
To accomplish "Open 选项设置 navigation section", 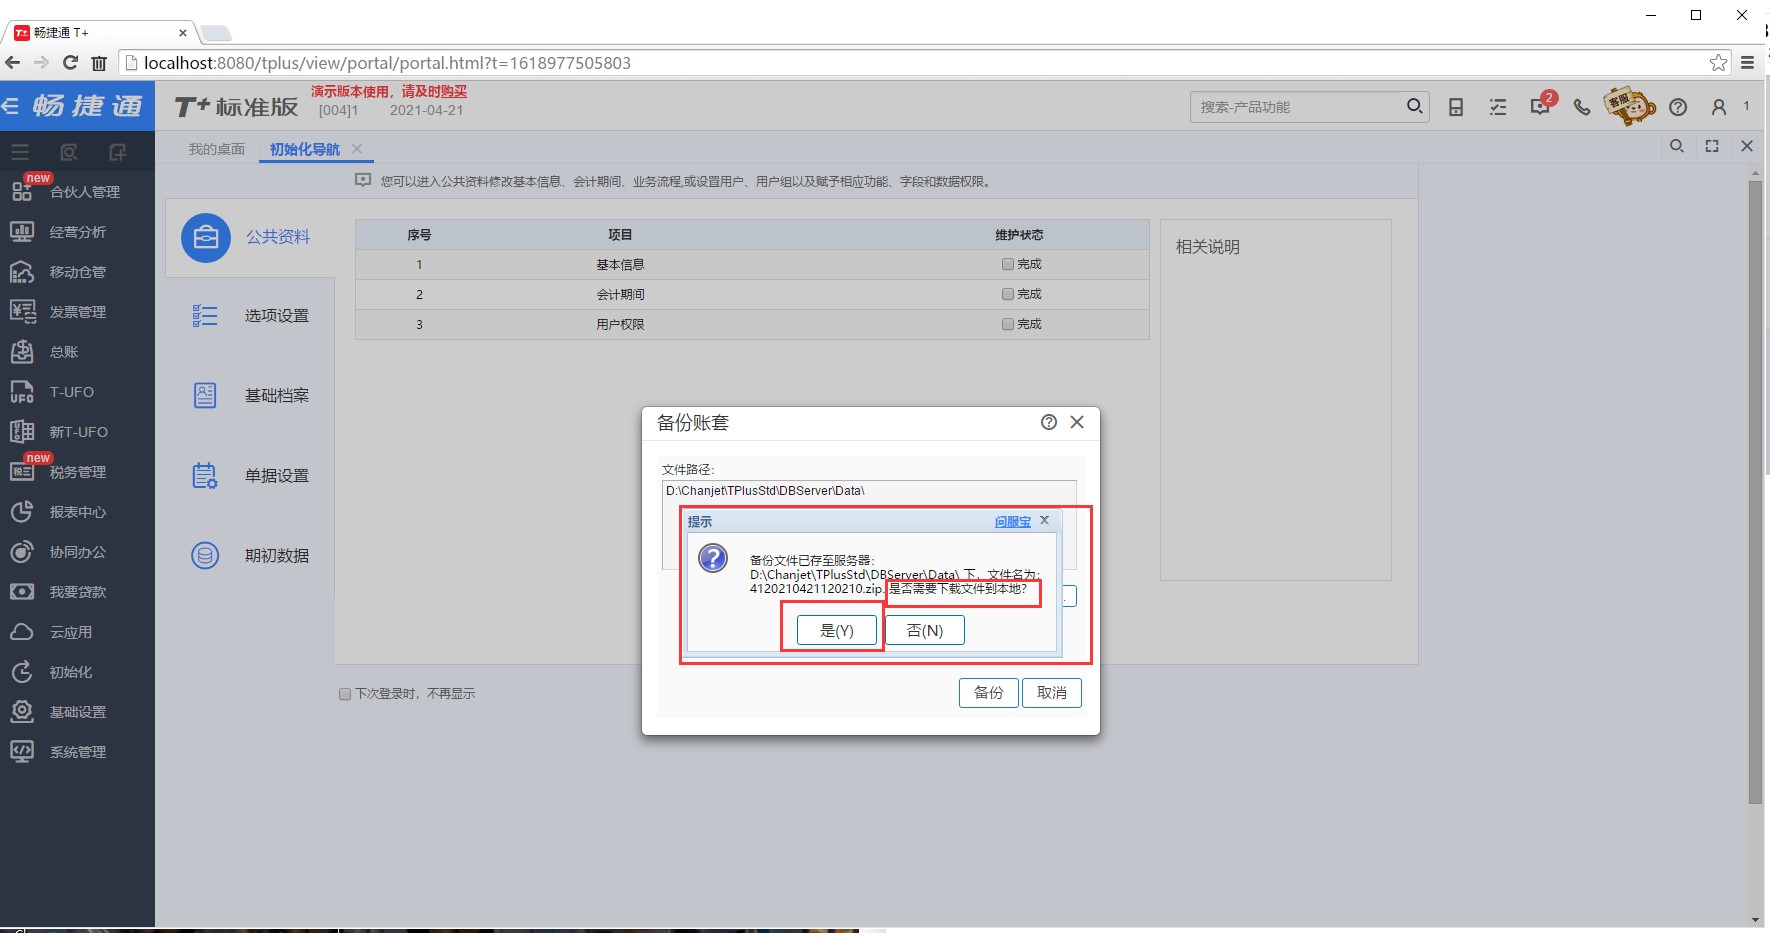I will (x=249, y=316).
